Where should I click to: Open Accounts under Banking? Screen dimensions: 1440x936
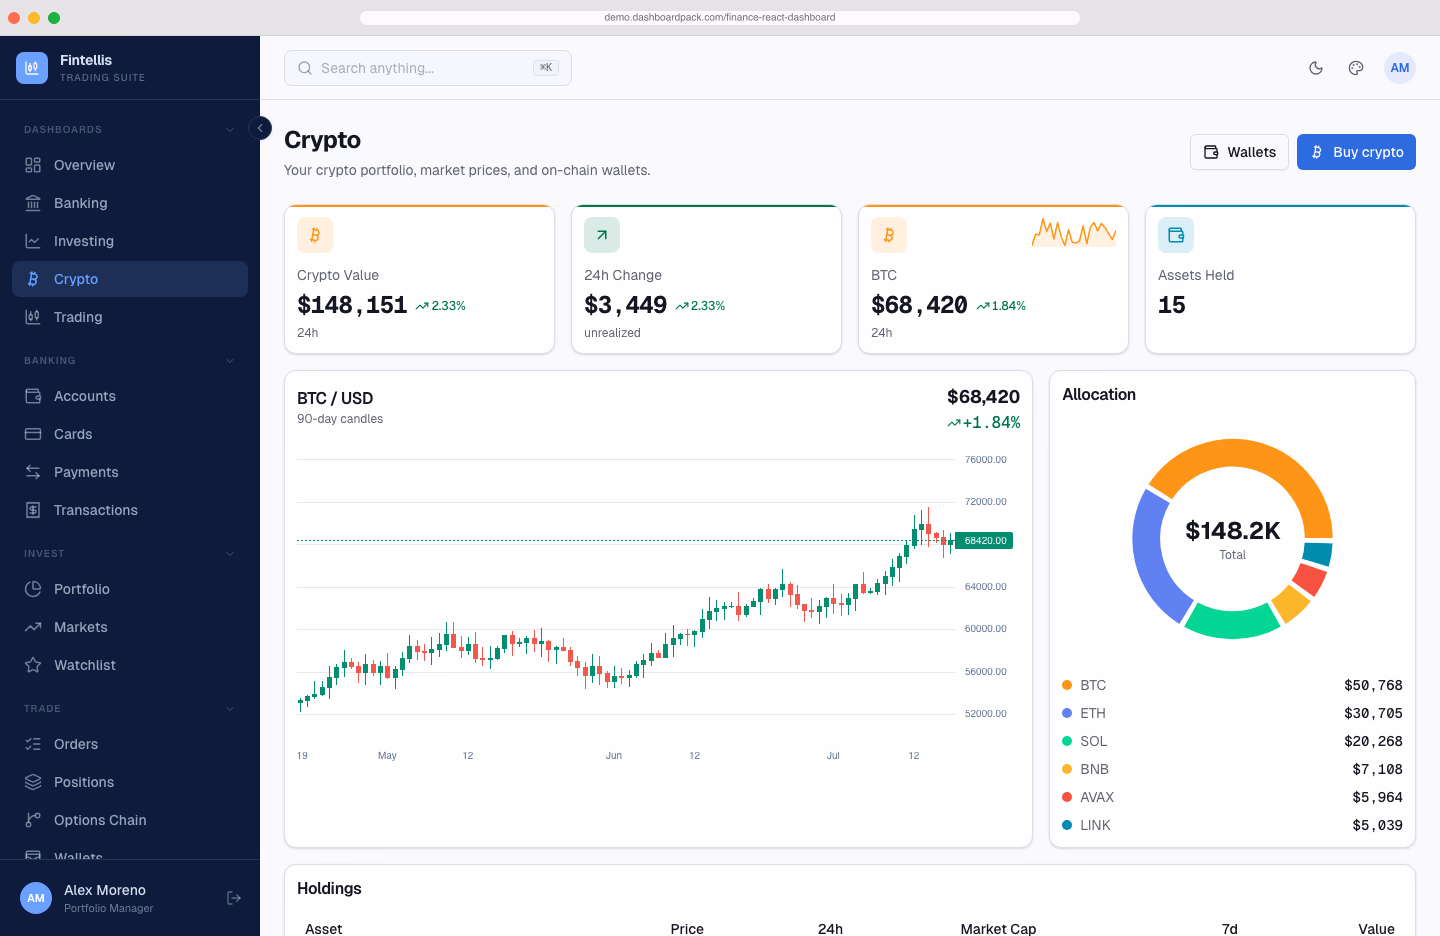point(130,396)
